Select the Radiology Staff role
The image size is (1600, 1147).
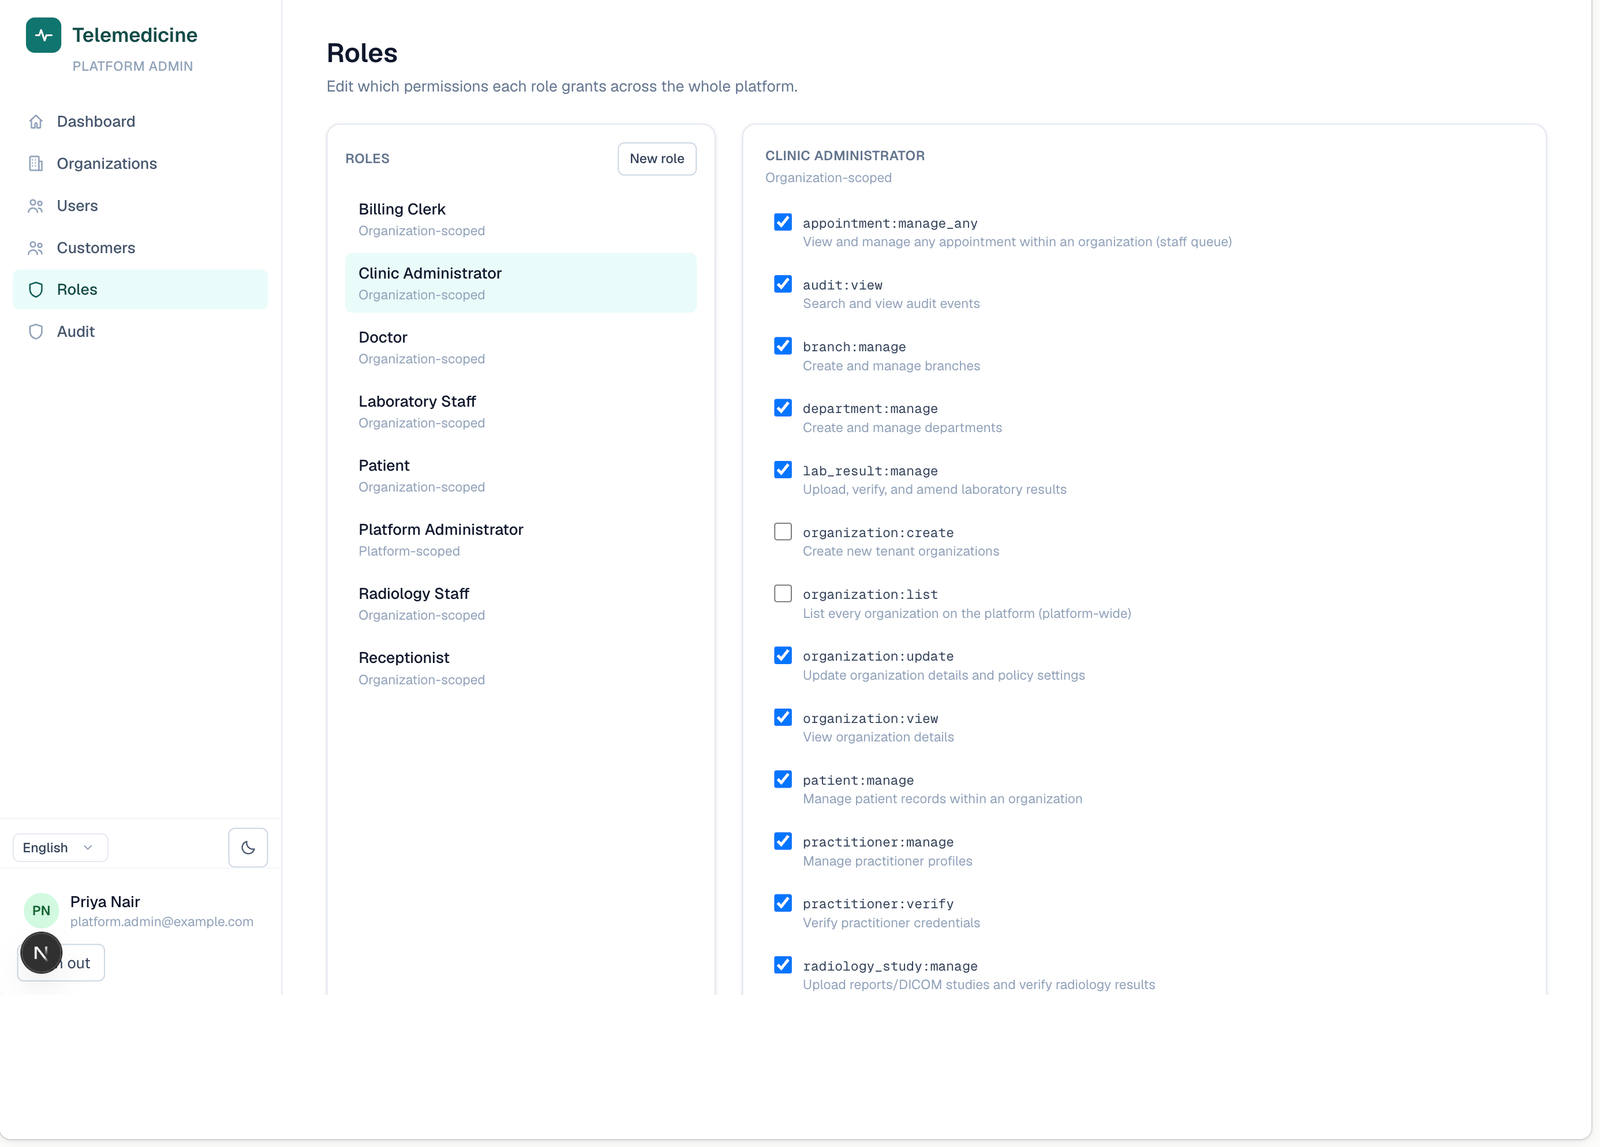coord(521,603)
